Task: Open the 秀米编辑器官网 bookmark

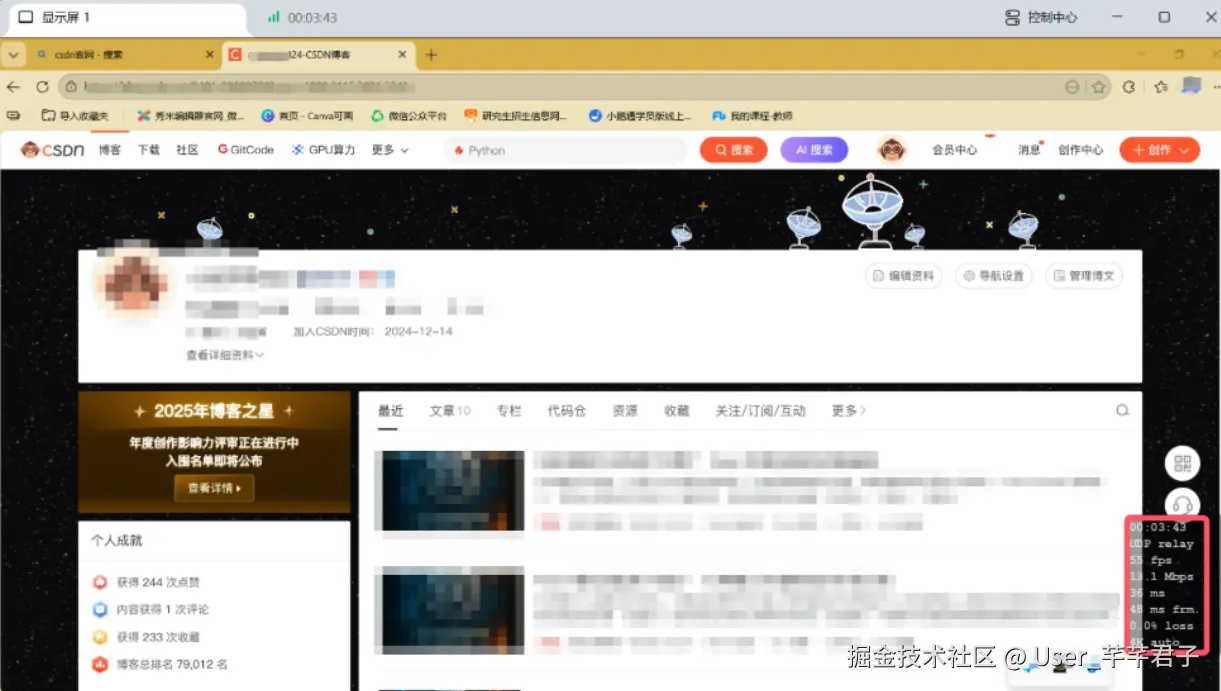Action: coord(191,116)
